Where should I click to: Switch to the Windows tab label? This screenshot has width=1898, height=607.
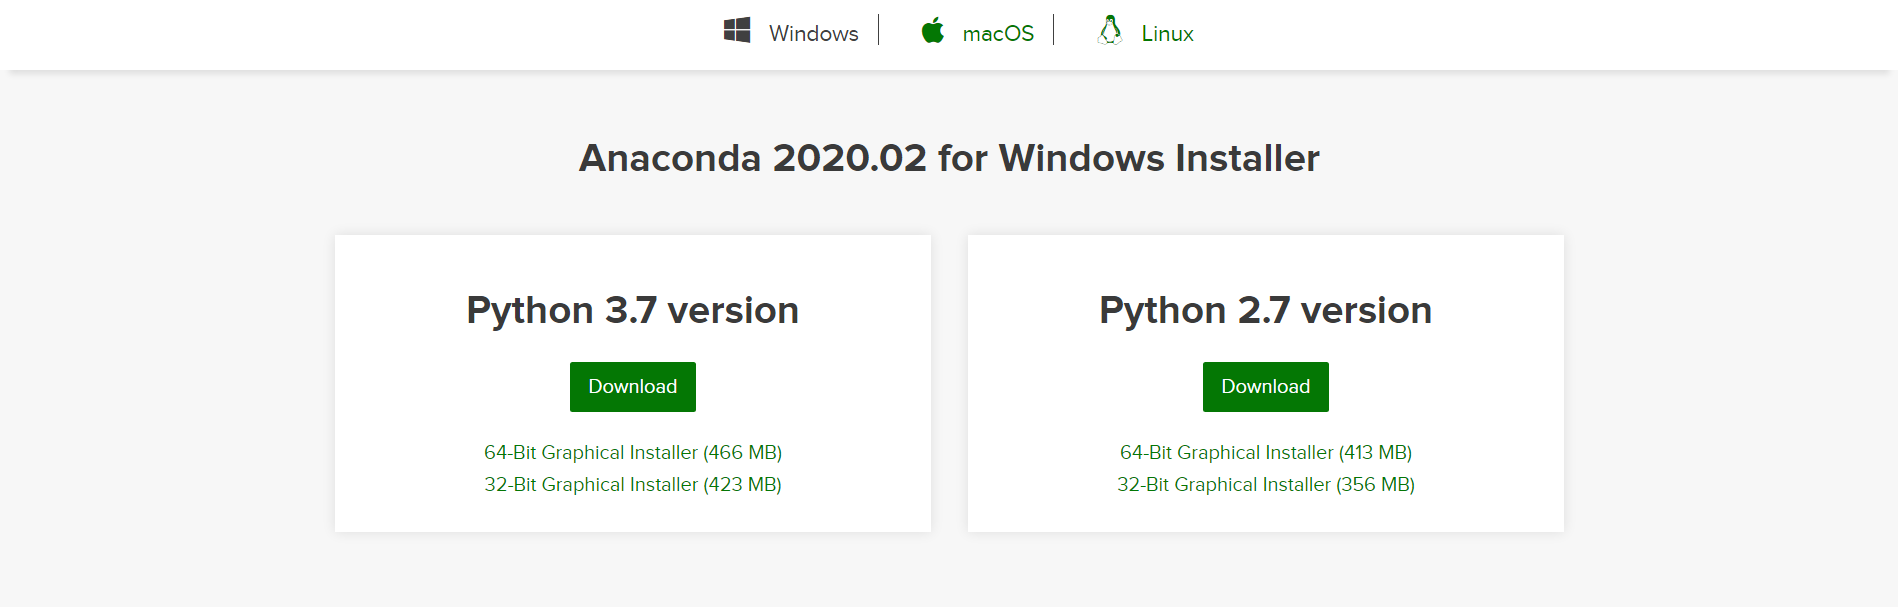[x=813, y=34]
